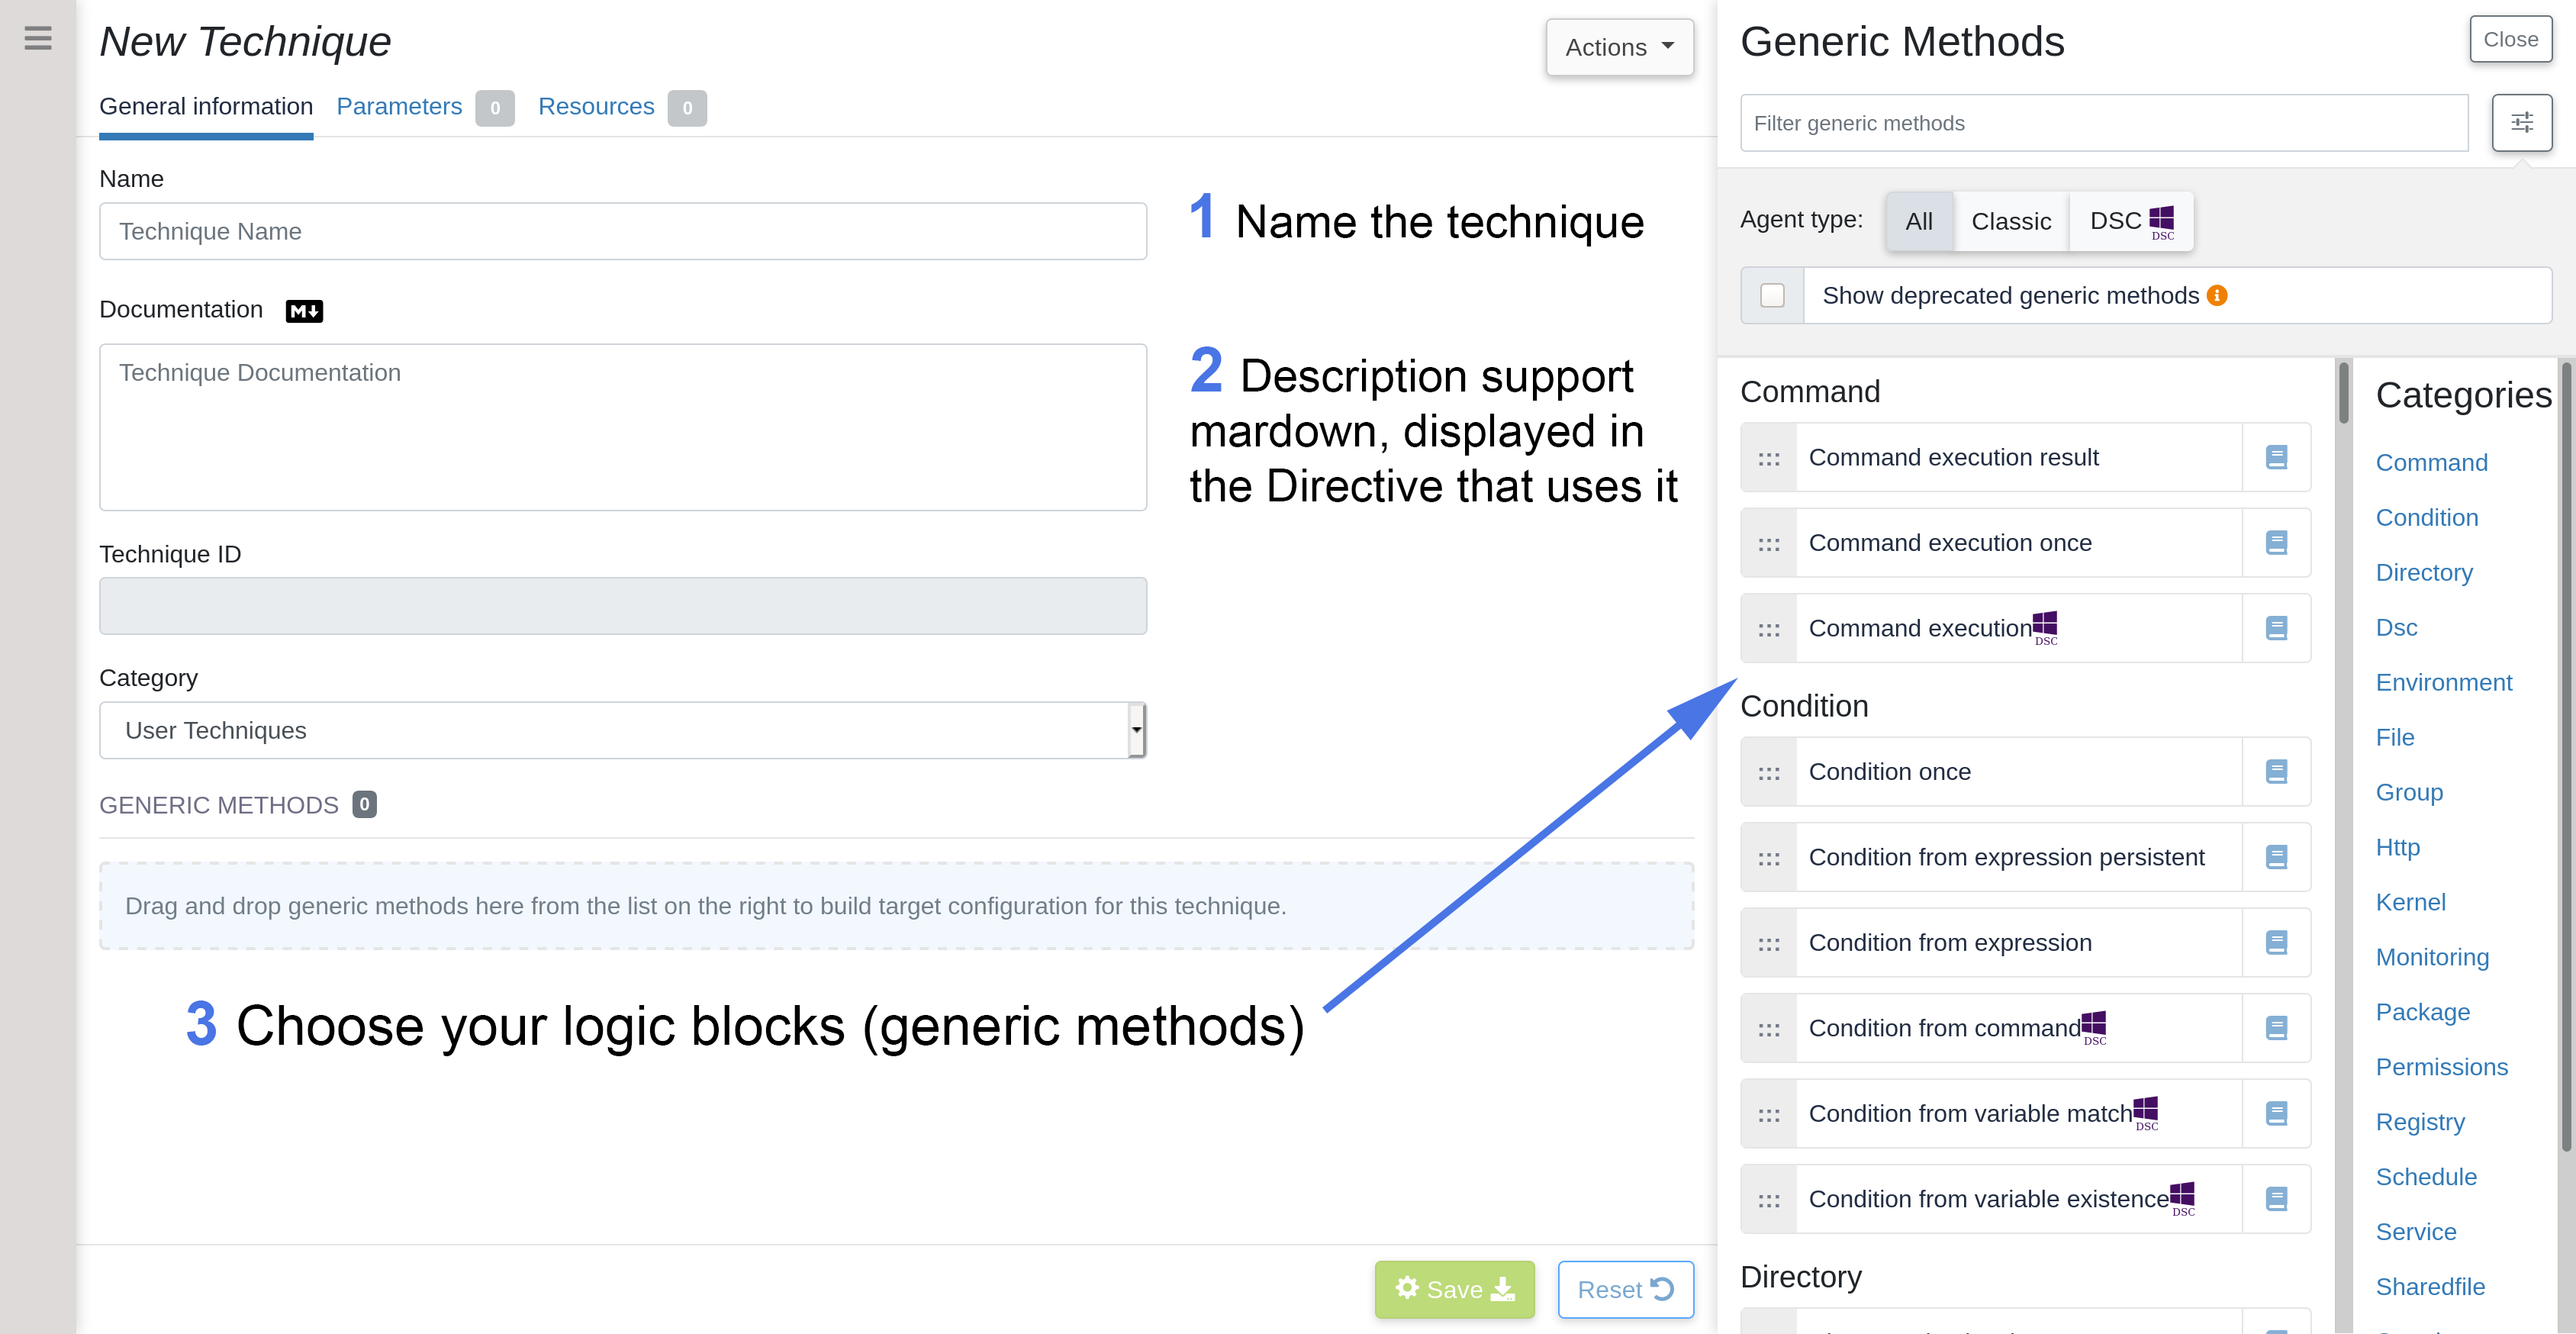Image resolution: width=2576 pixels, height=1334 pixels.
Task: Open documentation for Command execution result
Action: point(2276,457)
